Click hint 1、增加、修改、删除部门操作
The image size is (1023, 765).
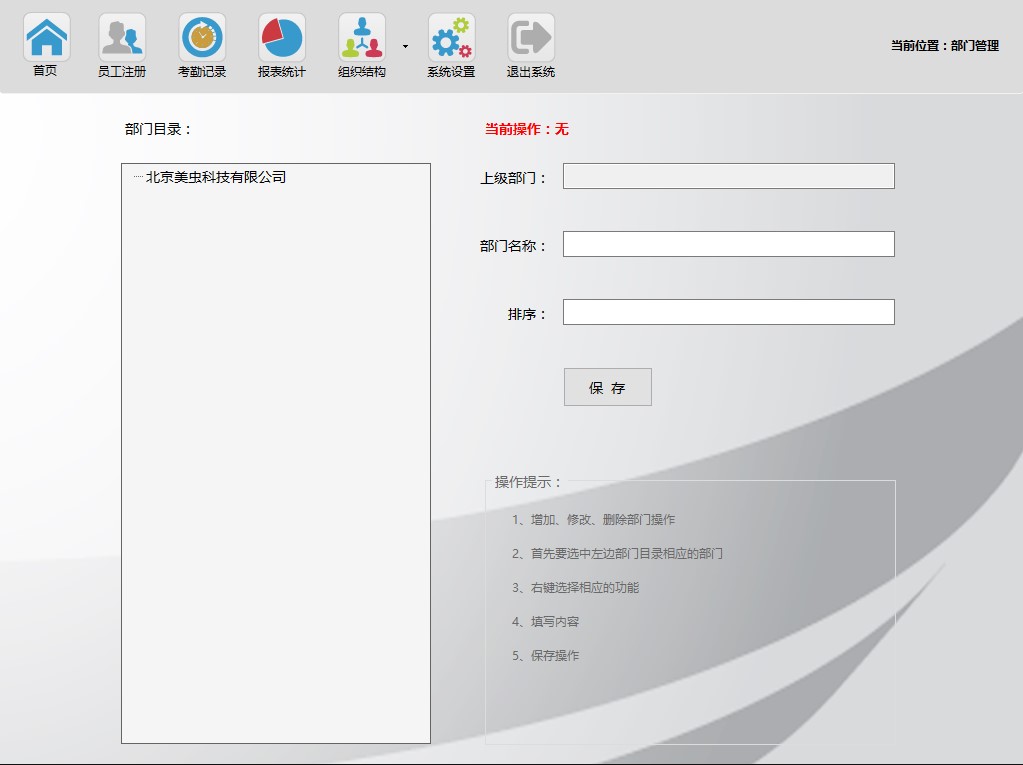pos(594,520)
